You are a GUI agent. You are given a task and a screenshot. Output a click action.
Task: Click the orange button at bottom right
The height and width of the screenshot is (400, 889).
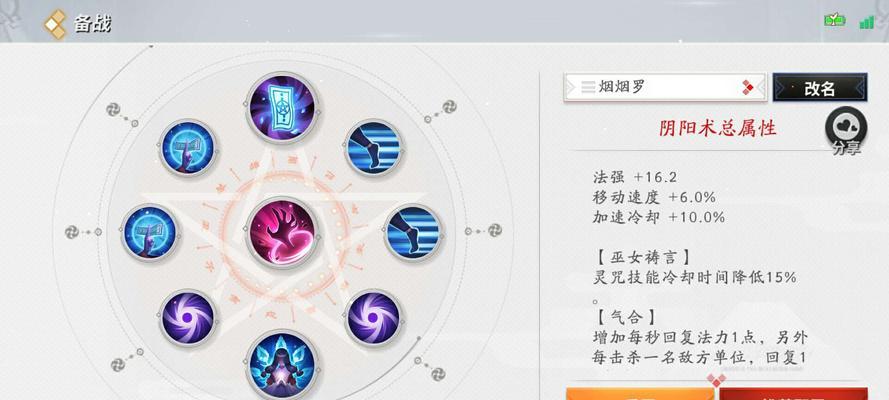[x=640, y=394]
